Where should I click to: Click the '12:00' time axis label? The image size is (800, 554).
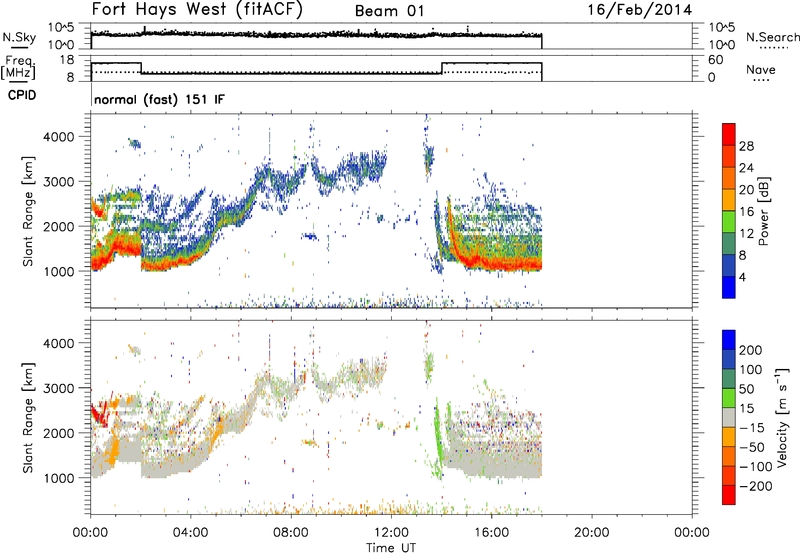(x=391, y=533)
